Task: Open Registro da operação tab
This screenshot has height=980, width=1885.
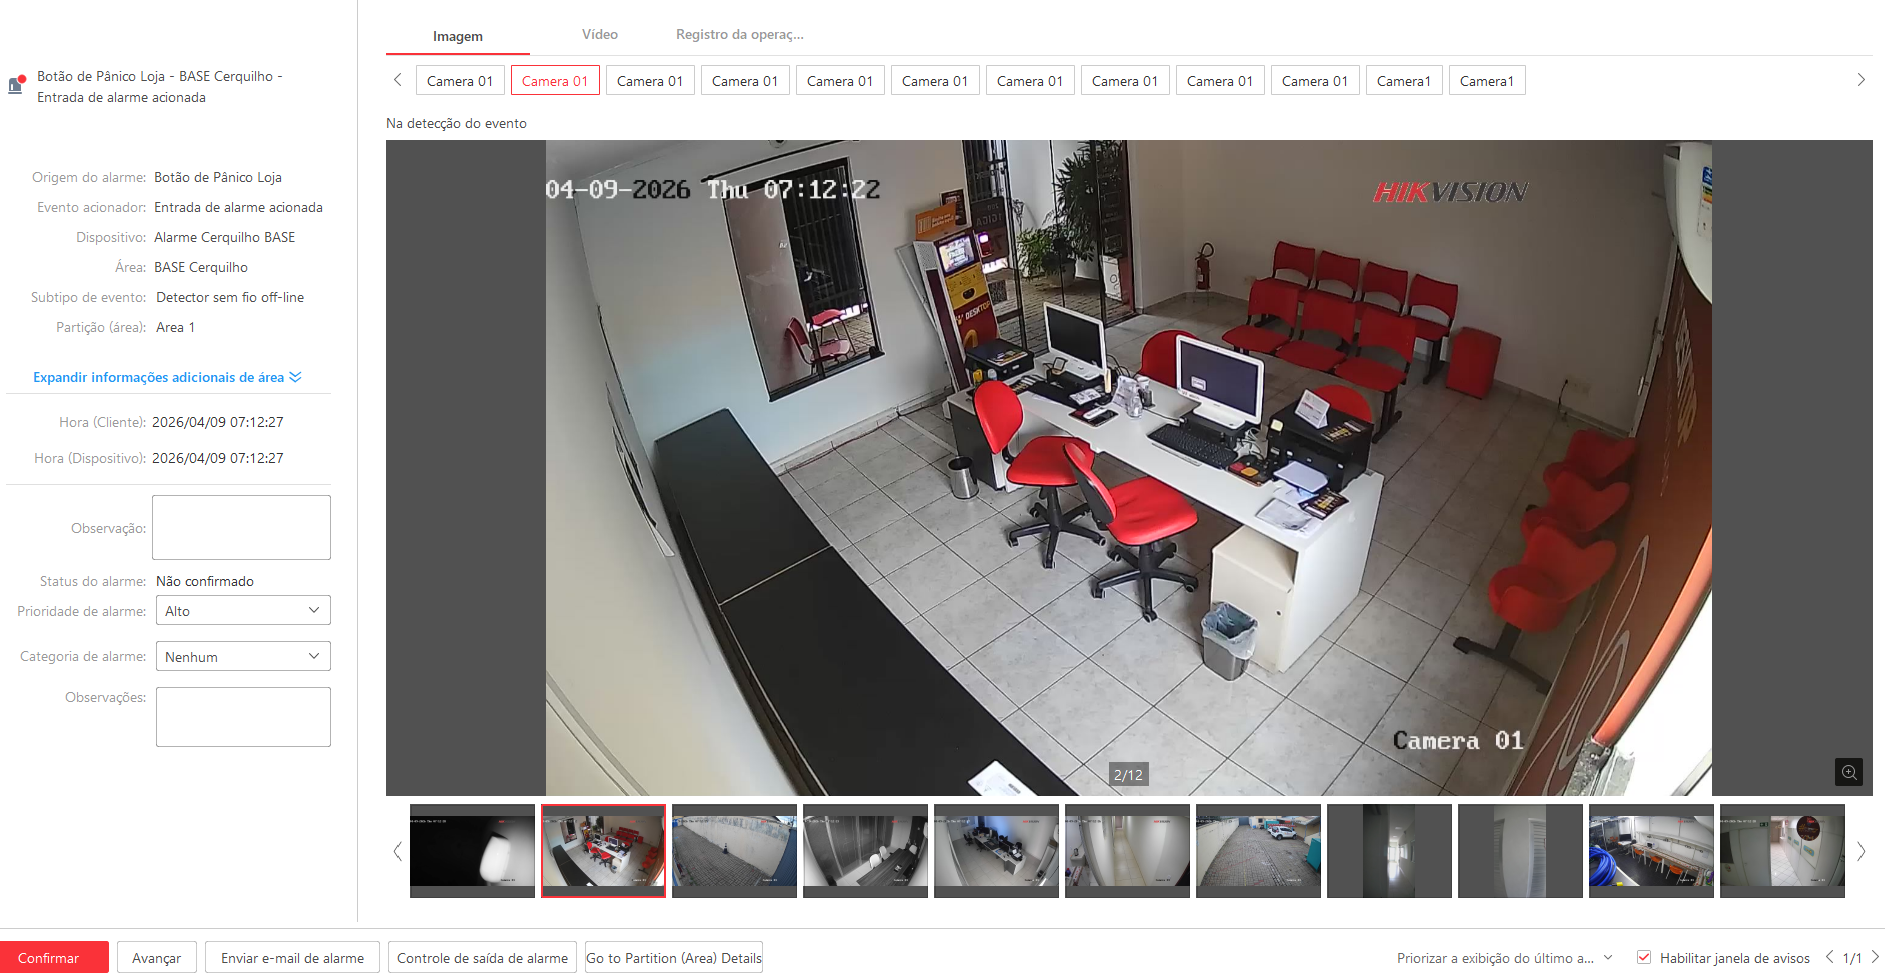Action: tap(739, 35)
